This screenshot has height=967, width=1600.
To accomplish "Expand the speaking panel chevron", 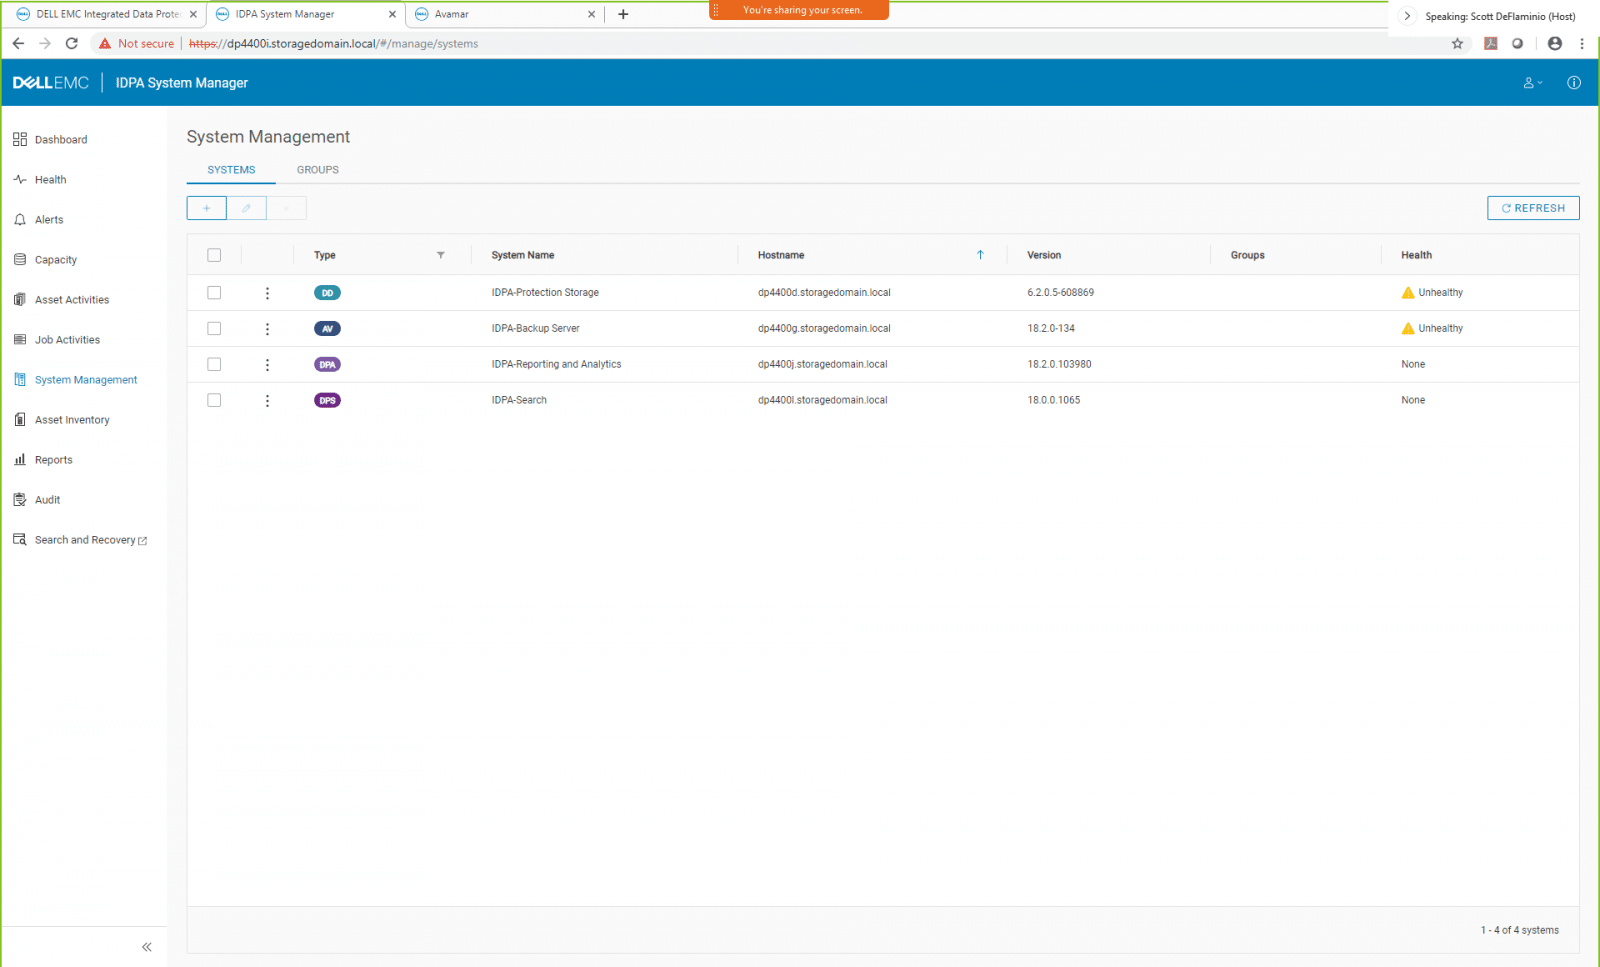I will 1407,16.
